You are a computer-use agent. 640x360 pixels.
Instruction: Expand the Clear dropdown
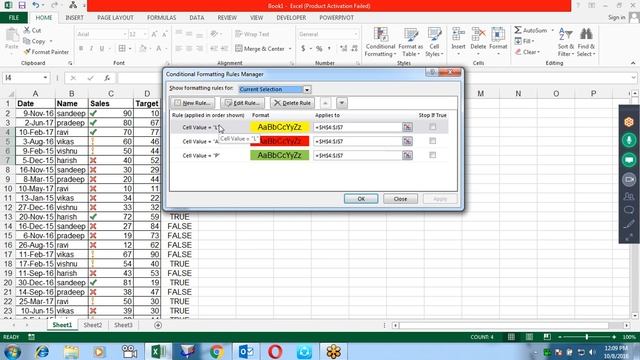[x=538, y=52]
